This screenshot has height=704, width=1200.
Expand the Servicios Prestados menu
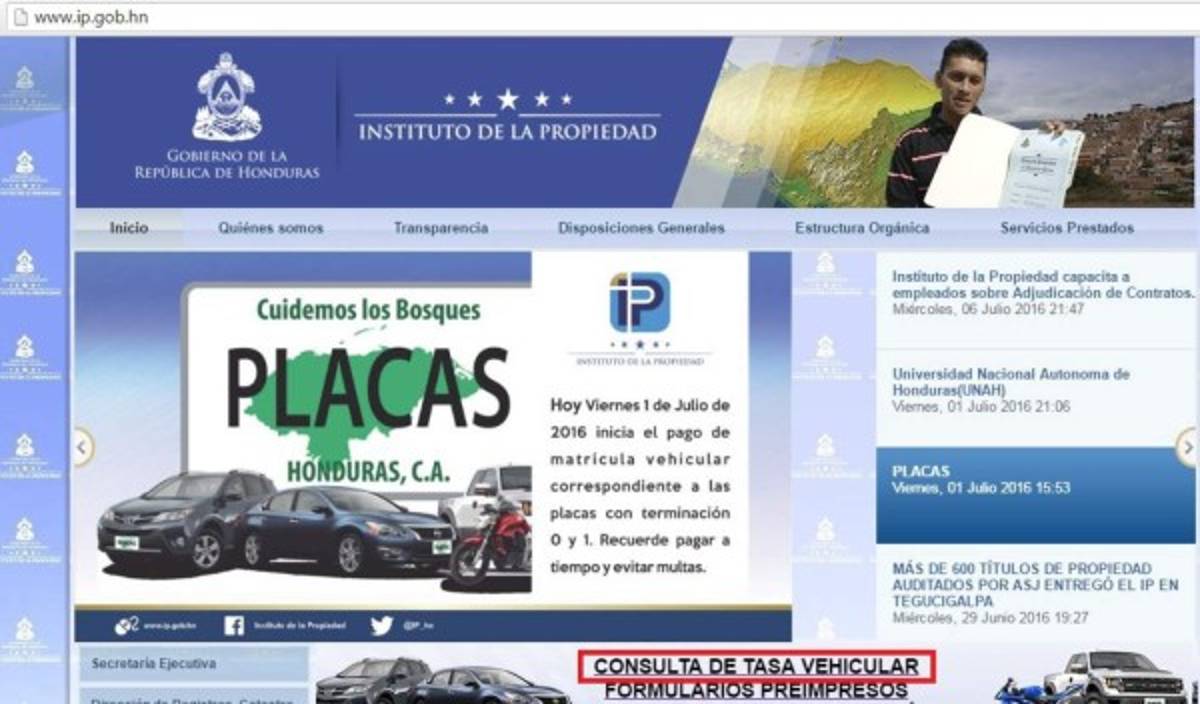tap(1067, 228)
